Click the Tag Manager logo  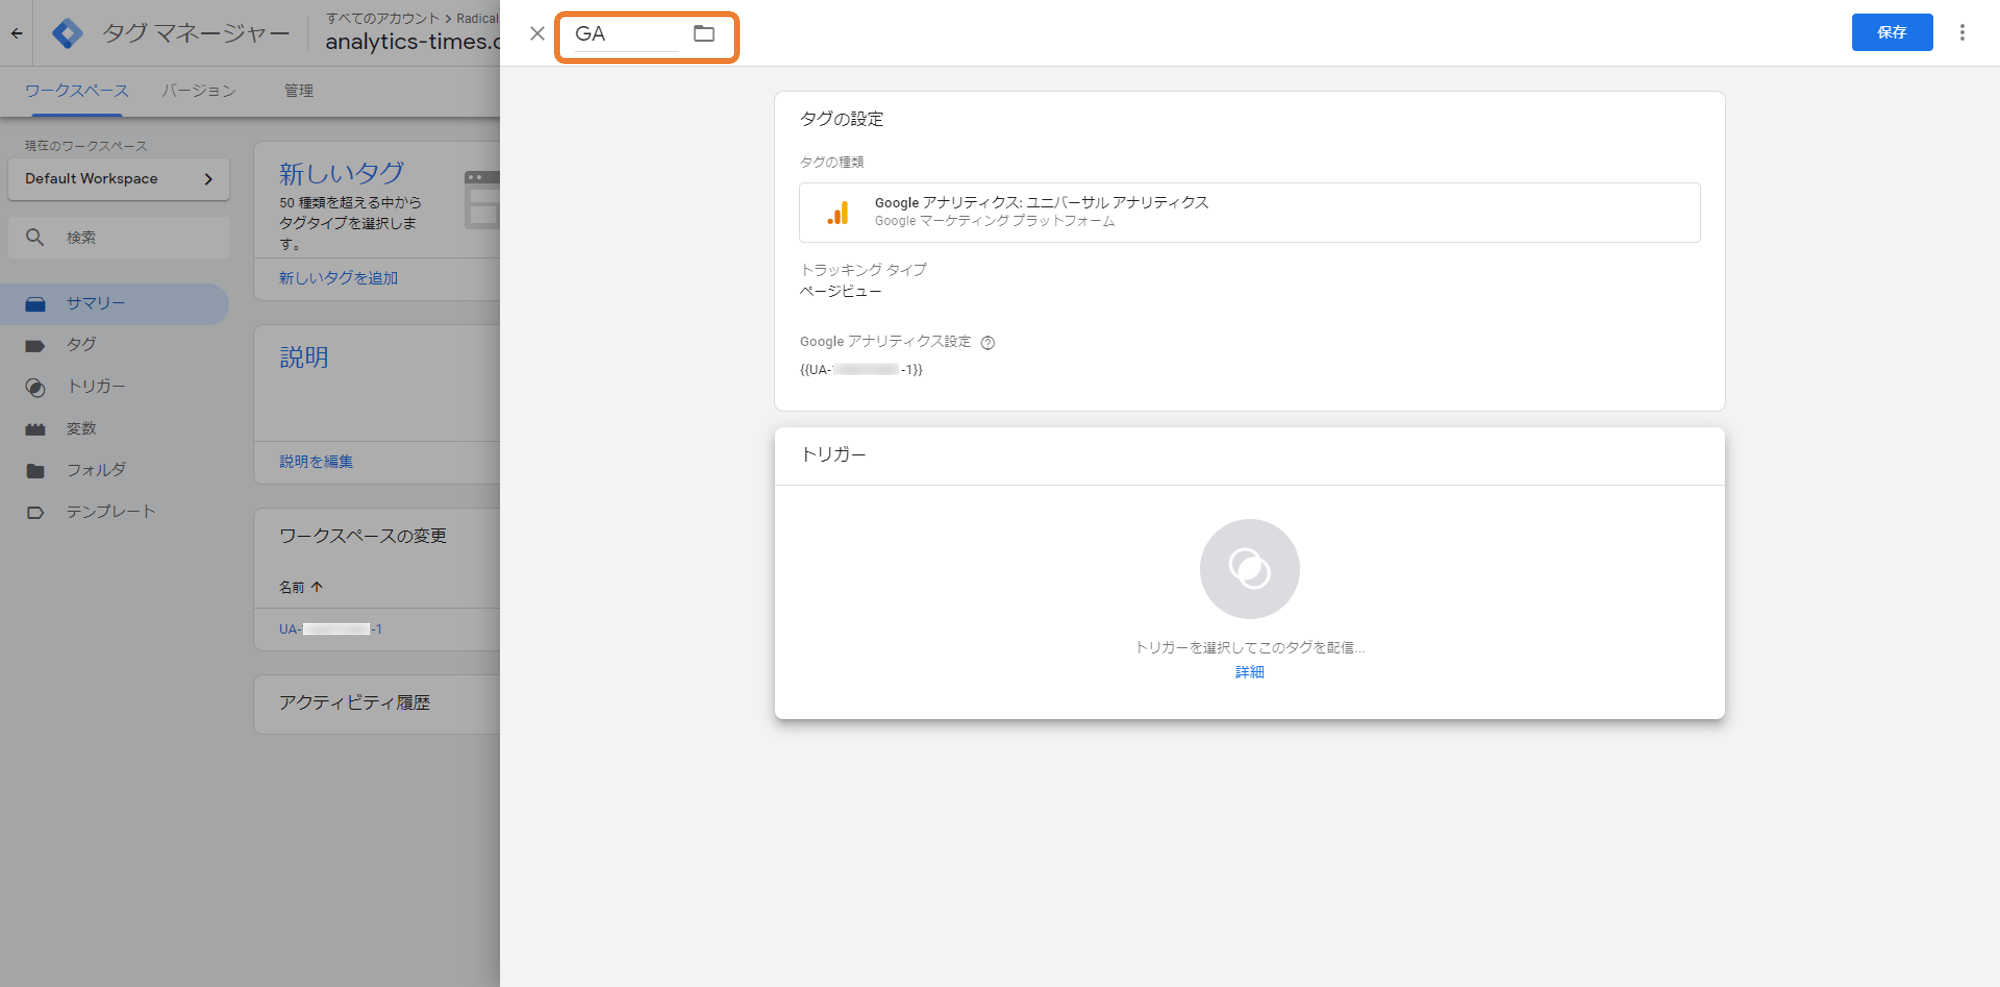tap(67, 33)
